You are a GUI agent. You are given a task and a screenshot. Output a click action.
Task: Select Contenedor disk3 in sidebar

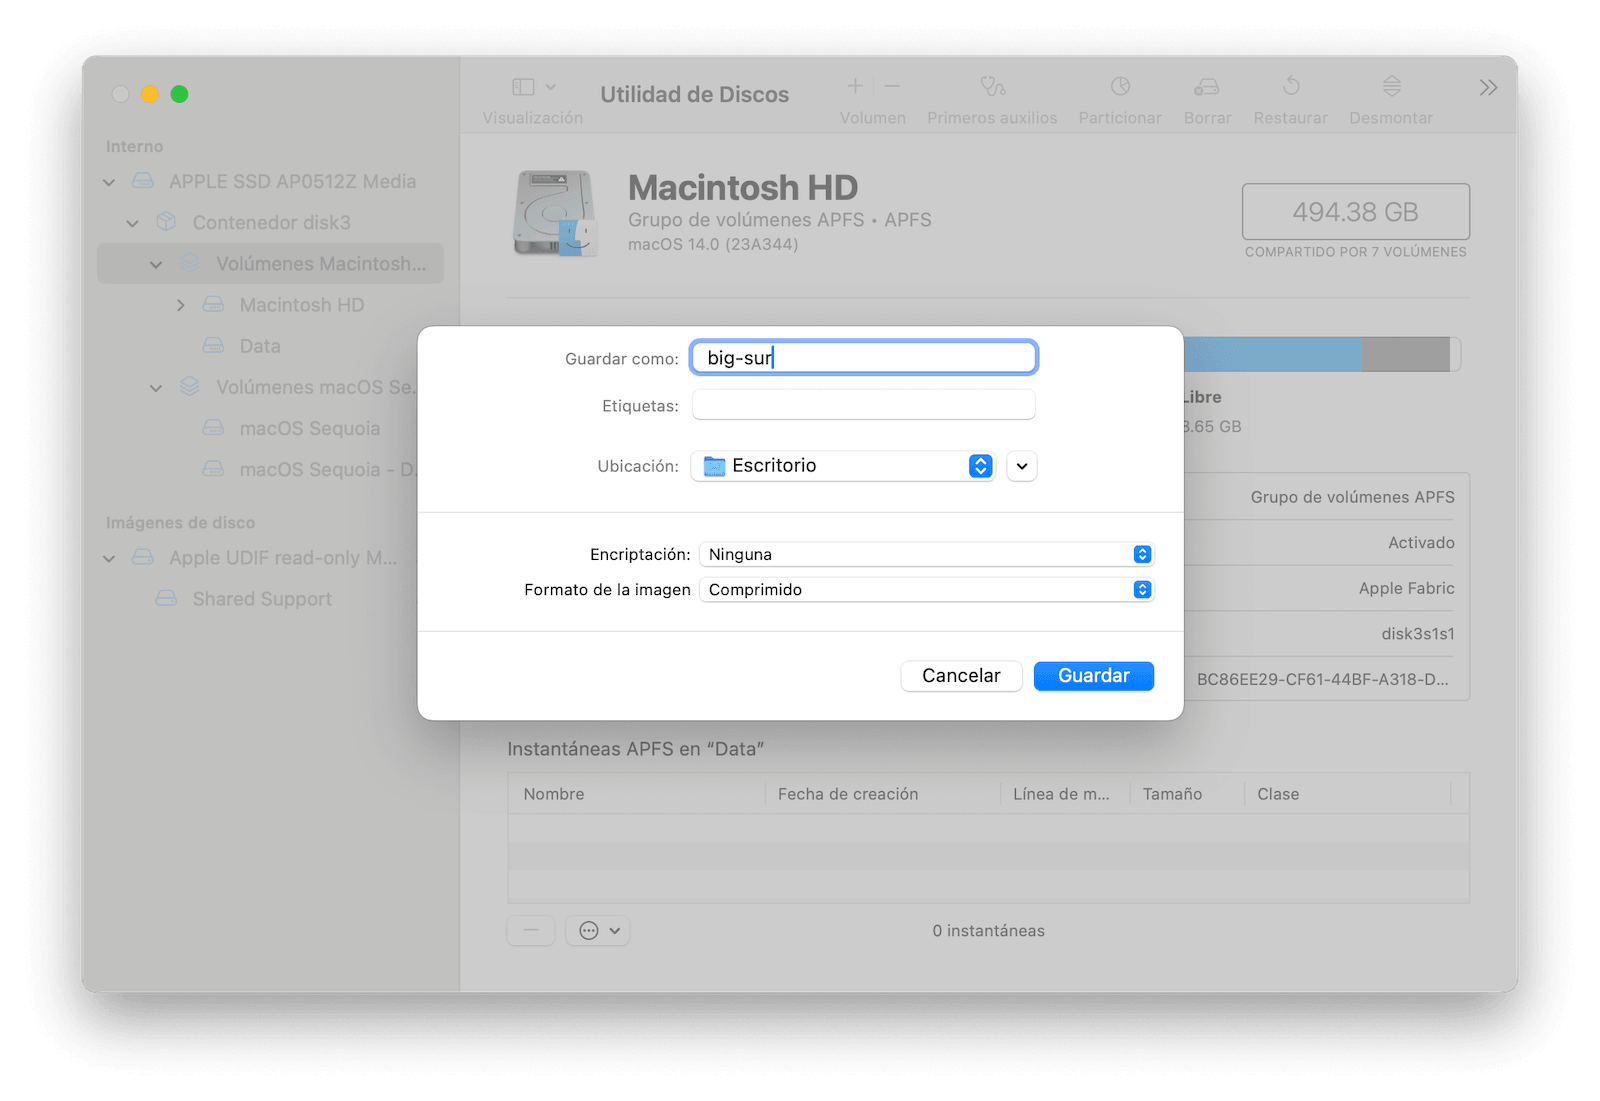(x=270, y=222)
